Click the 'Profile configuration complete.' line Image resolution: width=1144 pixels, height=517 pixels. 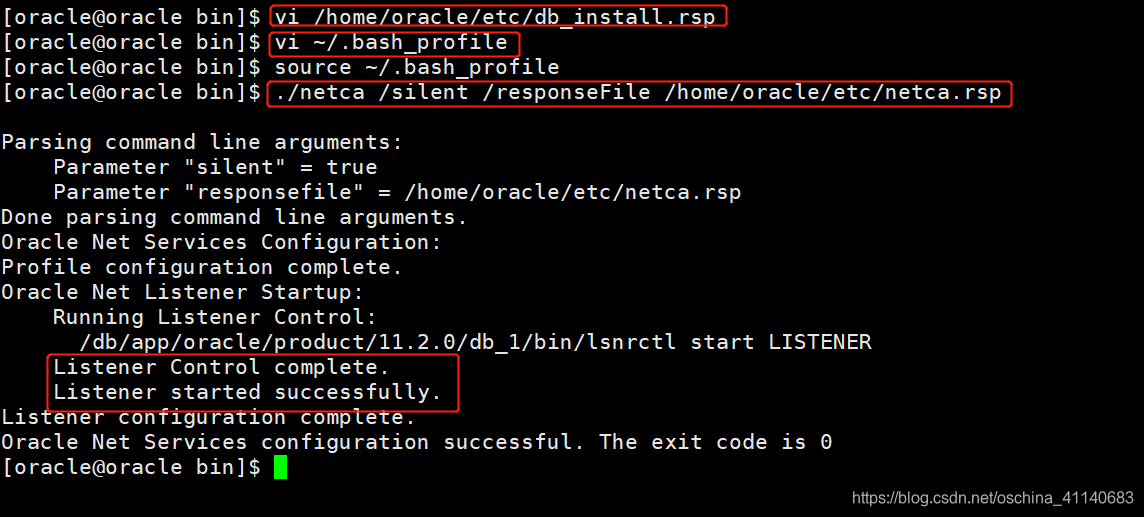tap(201, 267)
